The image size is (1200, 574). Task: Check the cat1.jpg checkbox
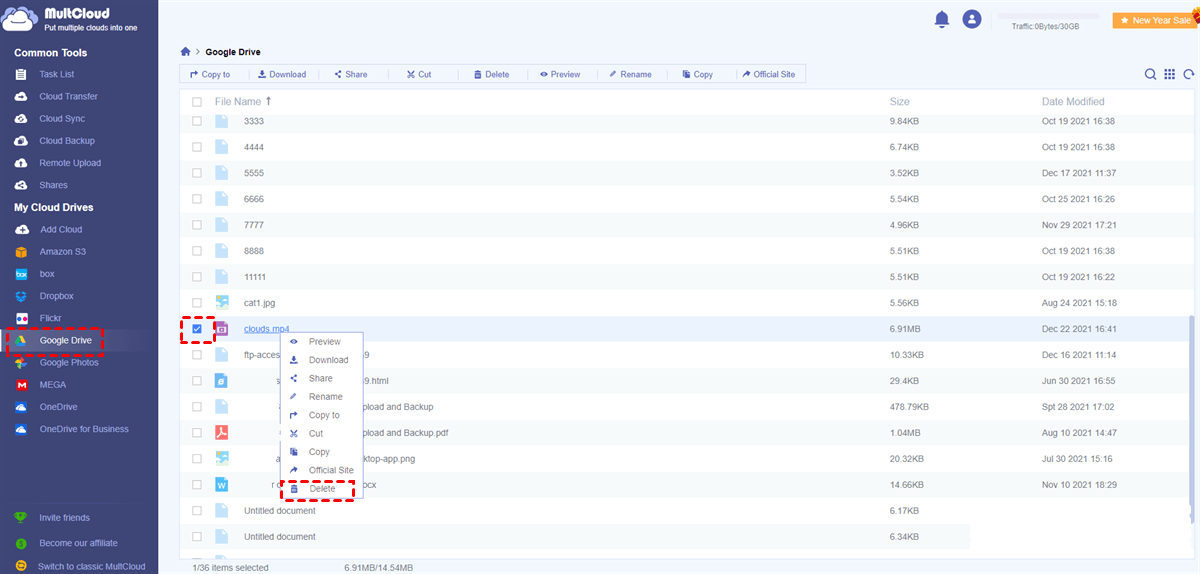(x=197, y=302)
